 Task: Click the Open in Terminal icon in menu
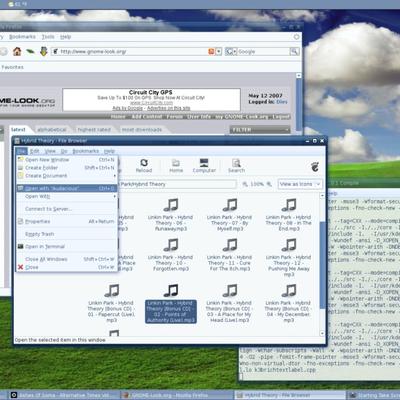click(x=21, y=246)
